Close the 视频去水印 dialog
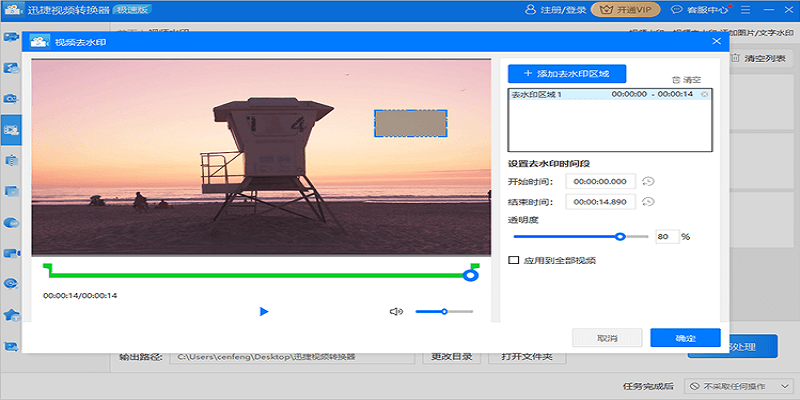Viewport: 800px width, 400px height. [x=716, y=42]
